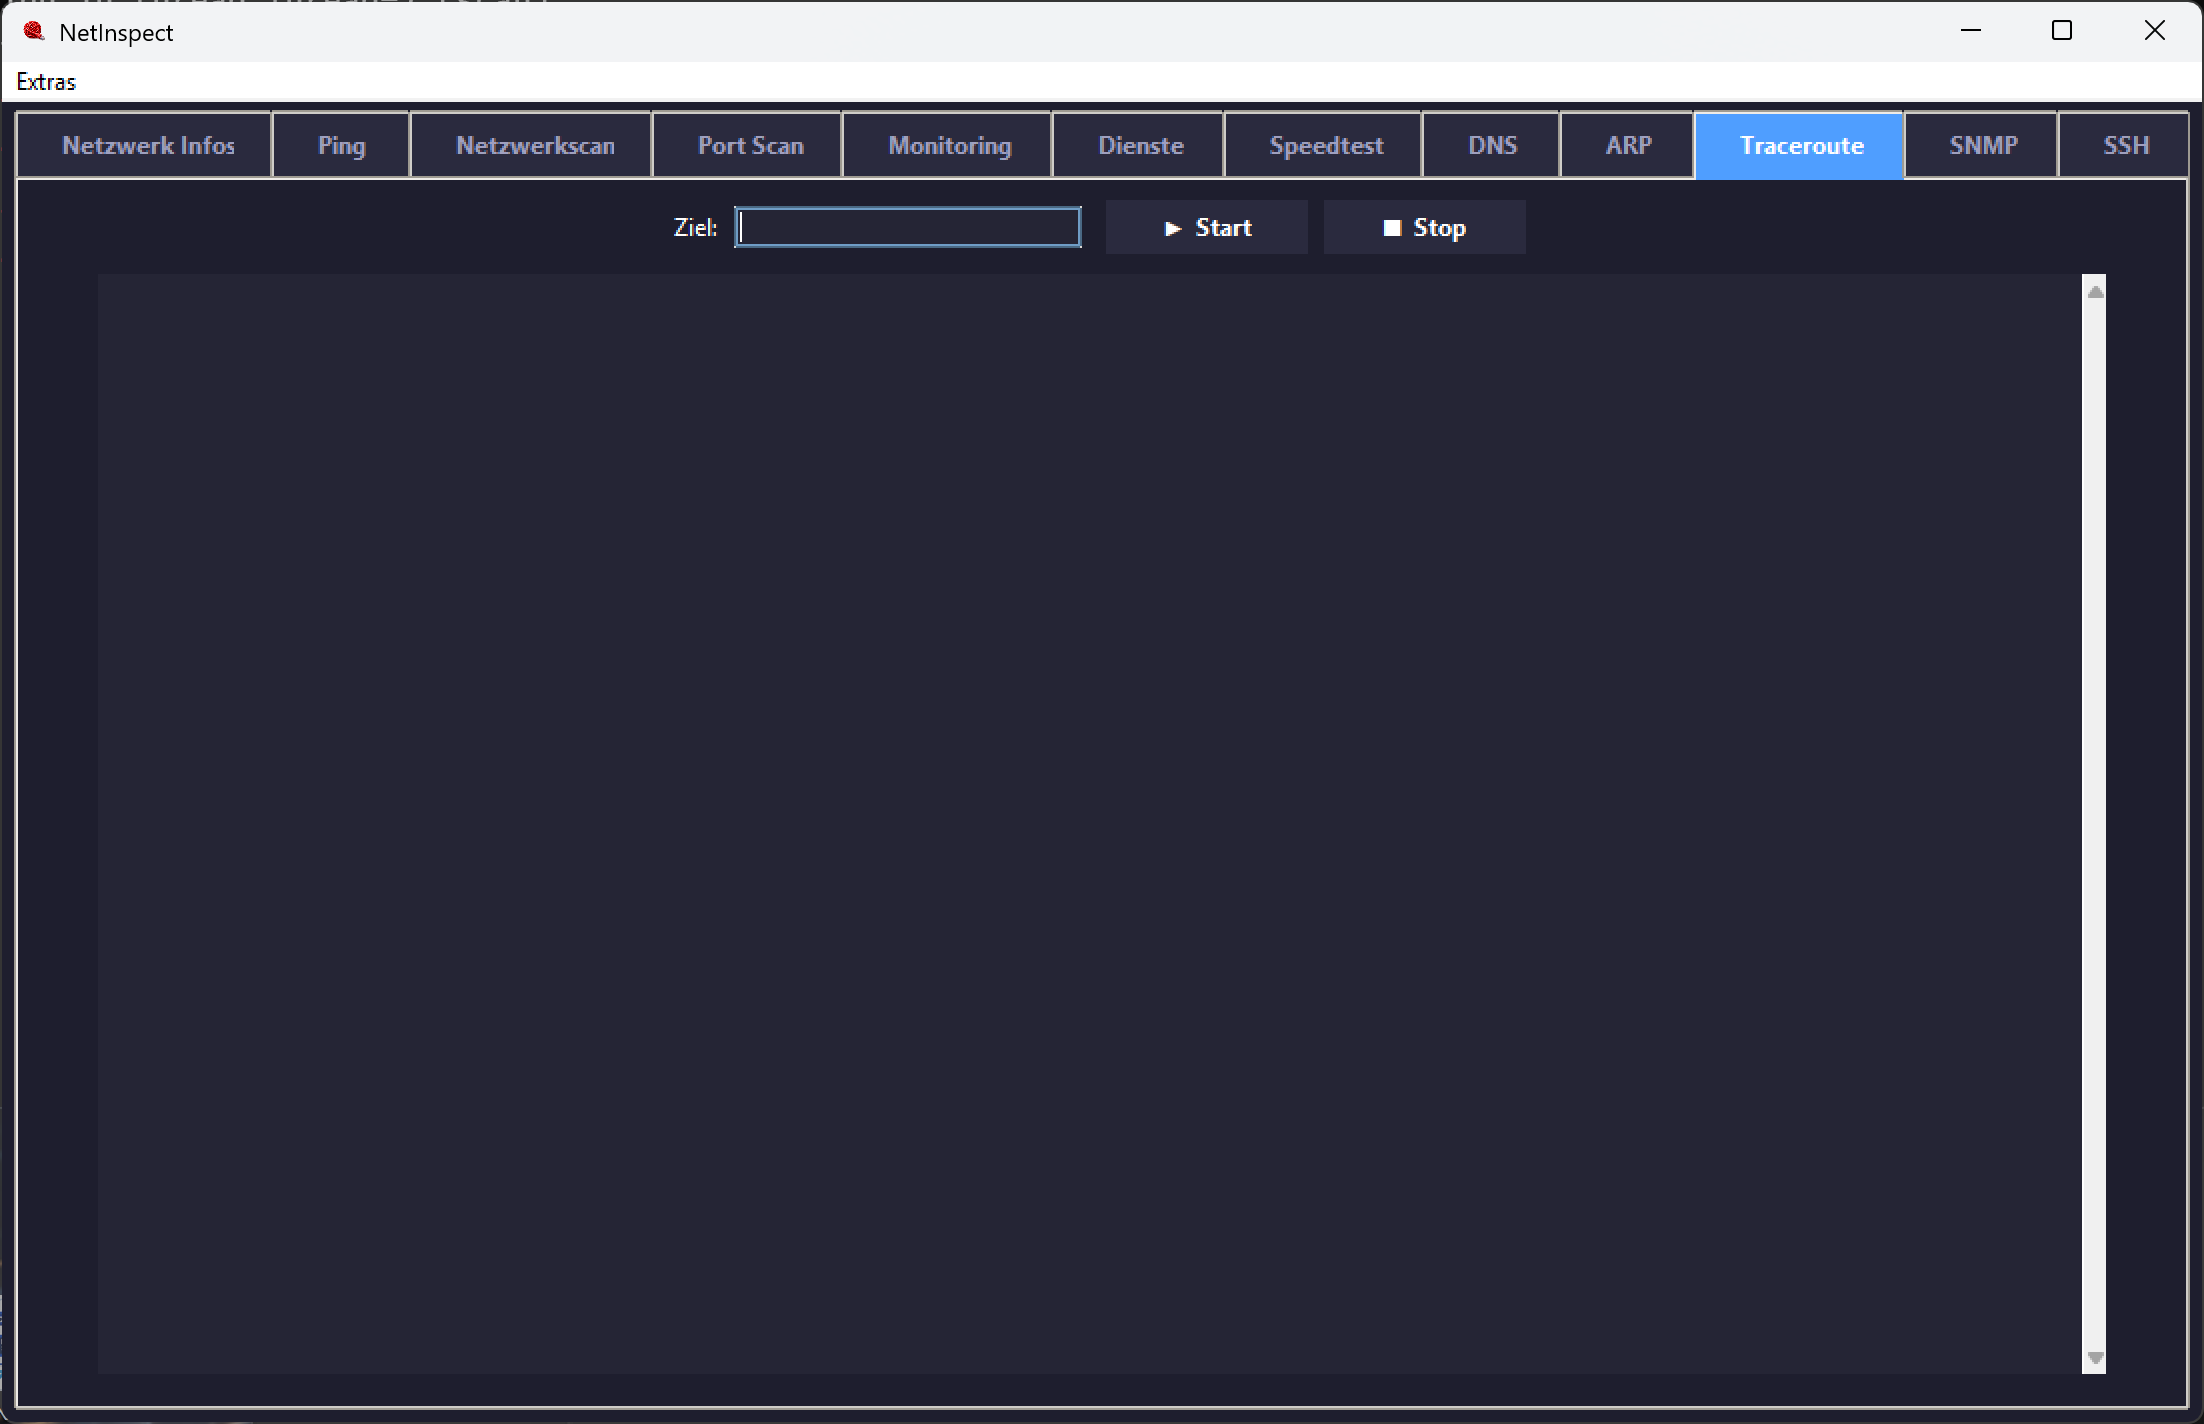
Task: Click the NetInspect app icon in title bar
Action: pyautogui.click(x=34, y=32)
